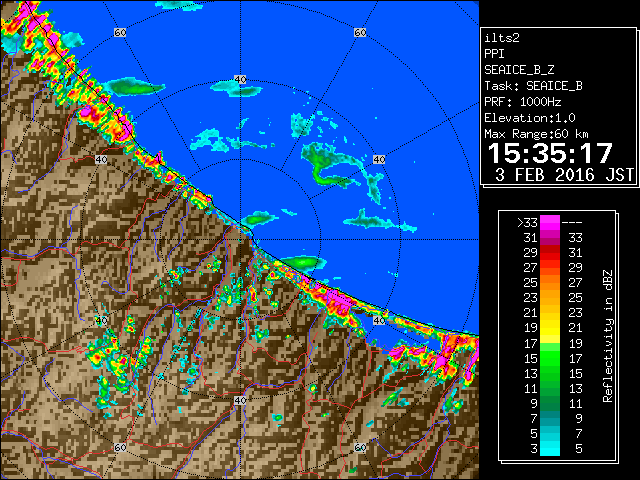Screen dimensions: 640x480
Task: Click the magenta >33 dBZ legend swatch
Action: (x=549, y=223)
